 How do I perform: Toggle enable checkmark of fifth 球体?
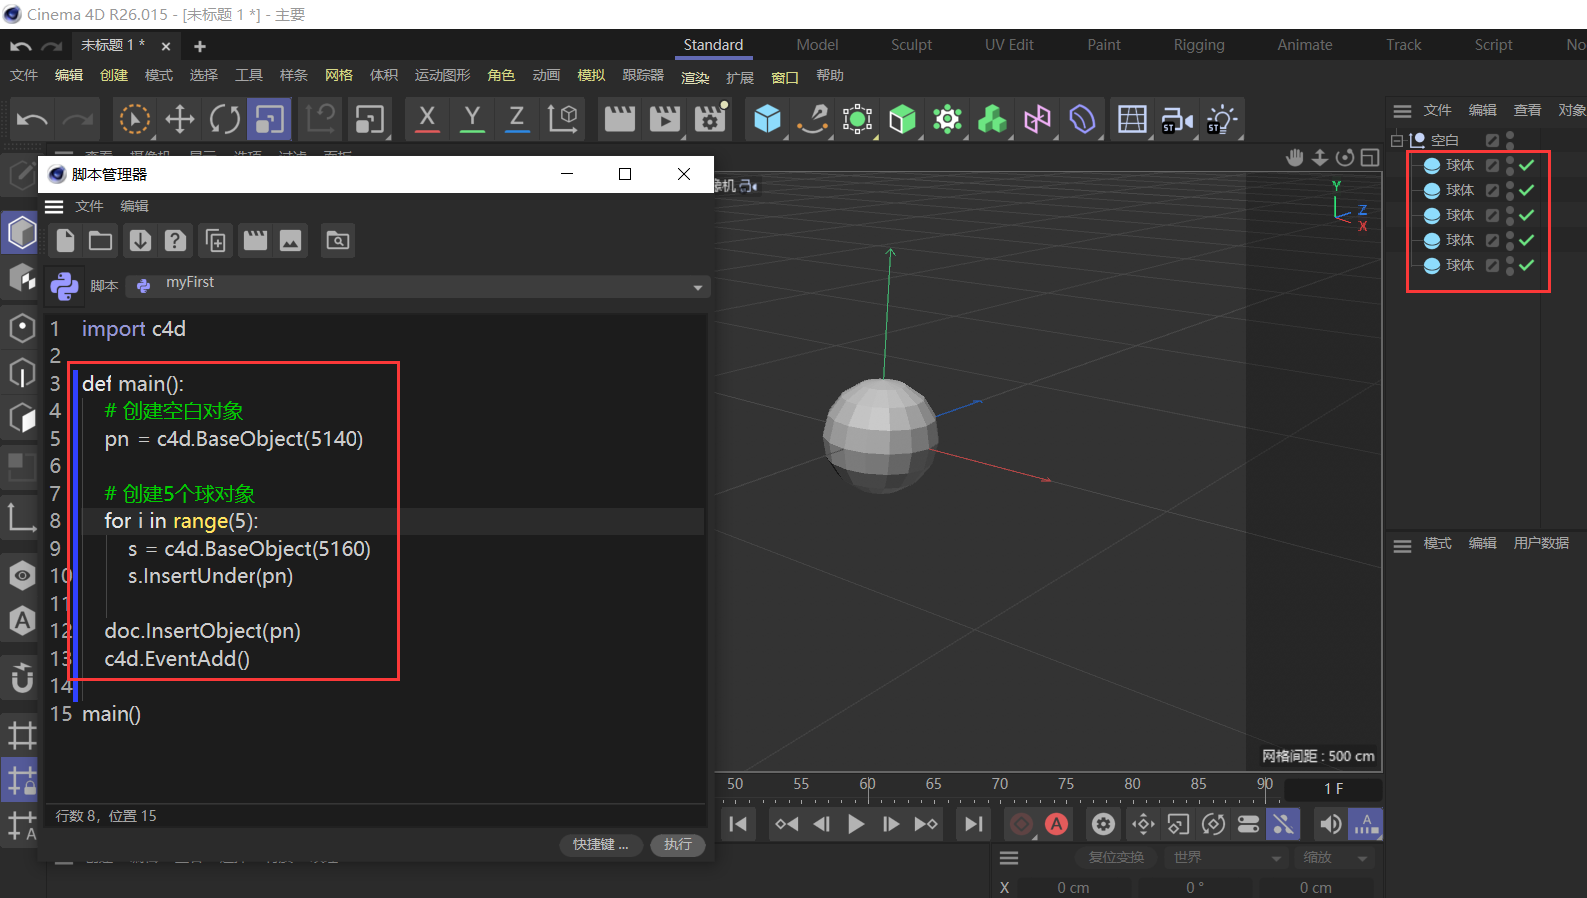point(1526,265)
